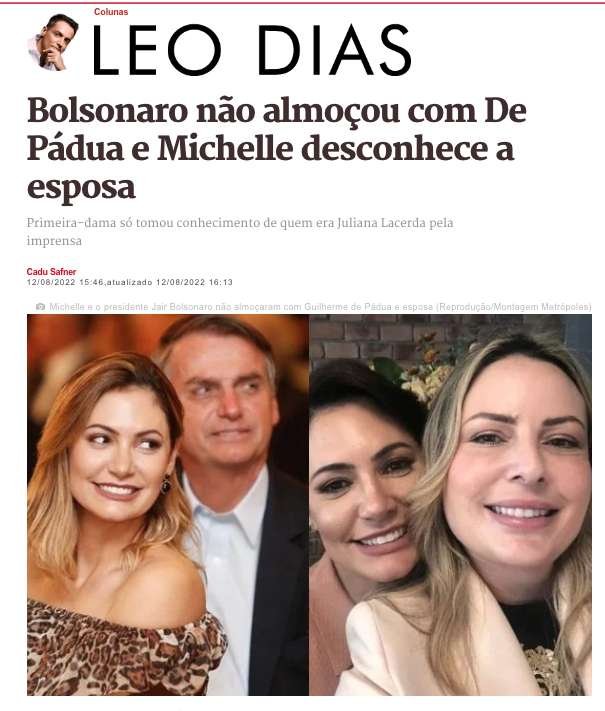
Task: Click the dark-haired woman in the selfie
Action: 363,499
